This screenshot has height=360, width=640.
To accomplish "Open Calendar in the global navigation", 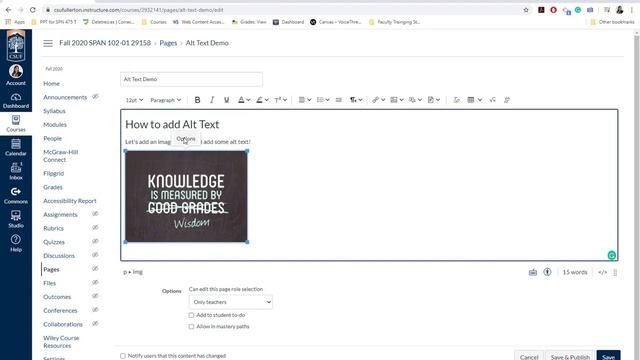I will tap(16, 147).
